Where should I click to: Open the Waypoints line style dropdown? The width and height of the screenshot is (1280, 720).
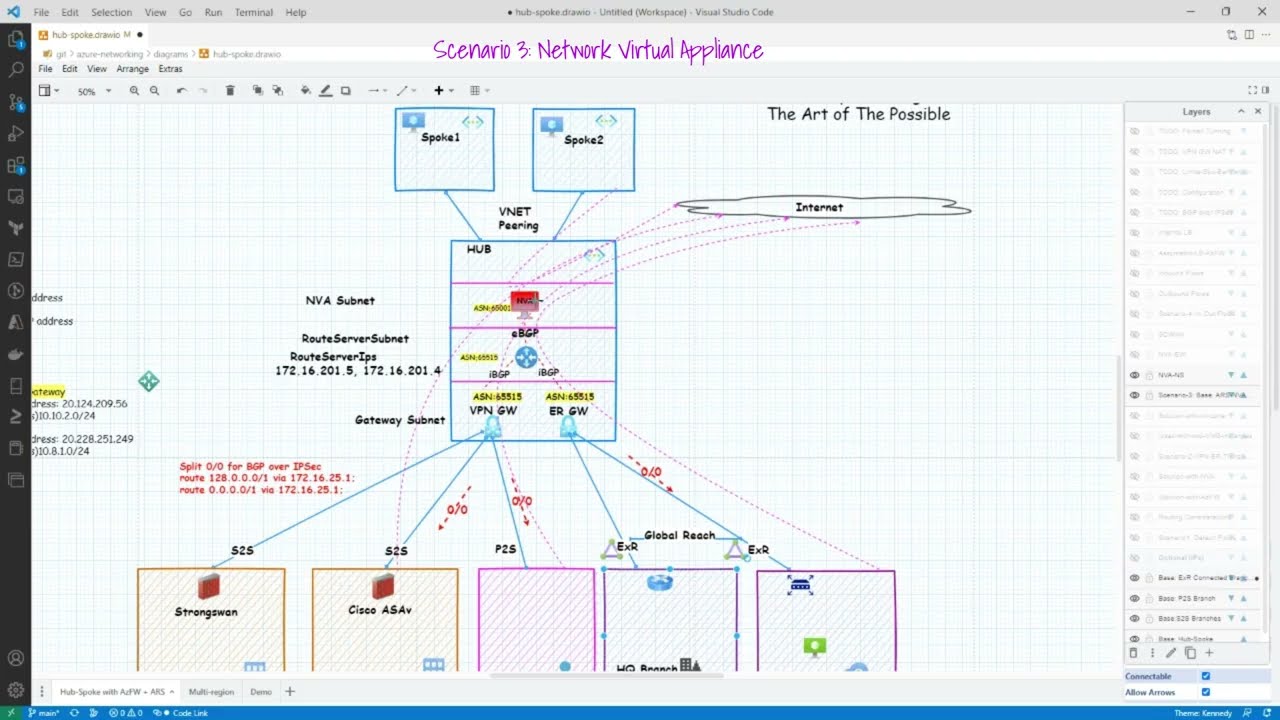(405, 91)
